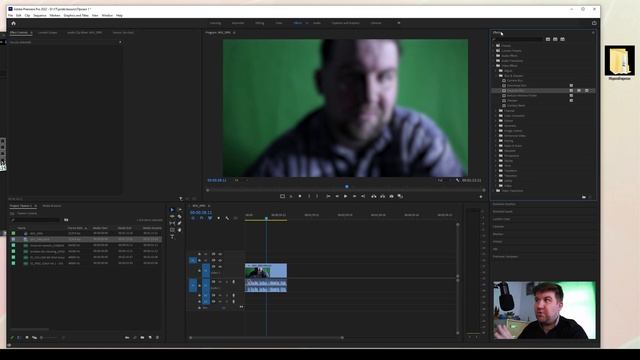The width and height of the screenshot is (640, 360).
Task: Click Export Frame camera icon
Action: point(391,196)
